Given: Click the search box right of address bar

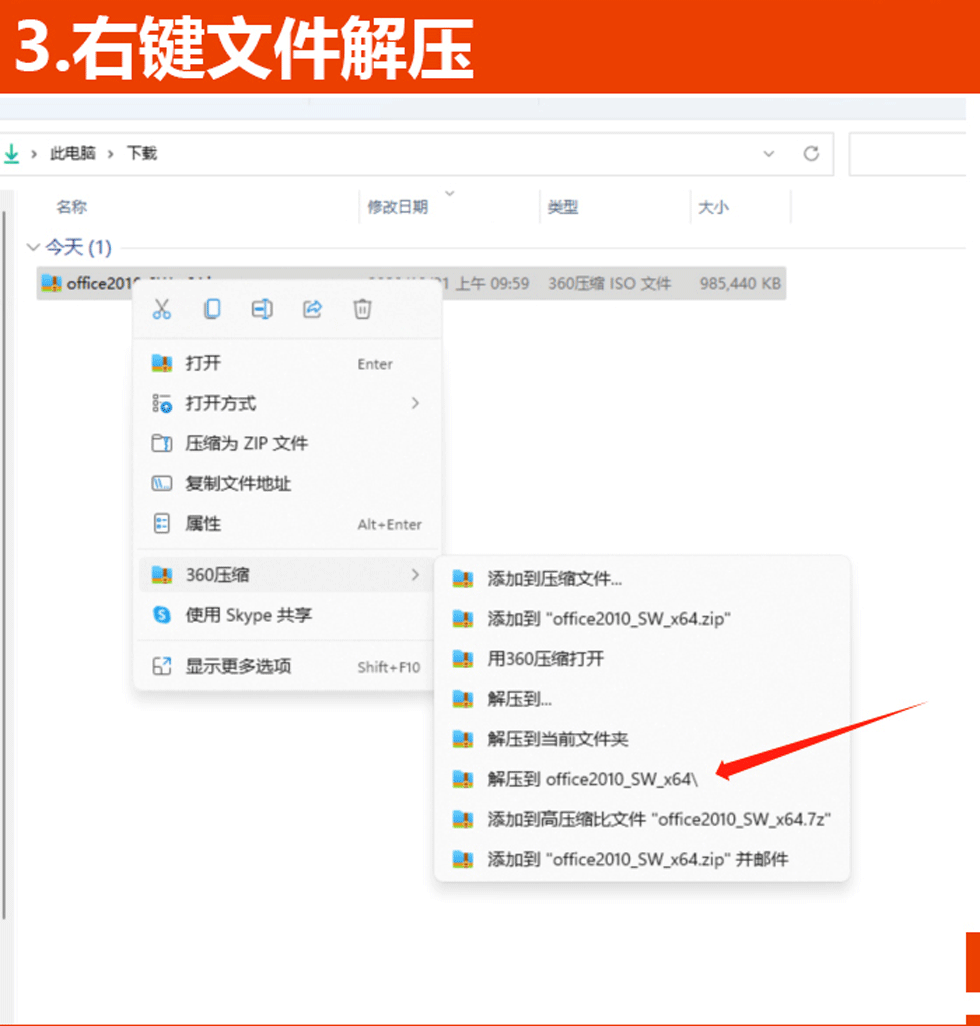Looking at the screenshot, I should coord(907,154).
